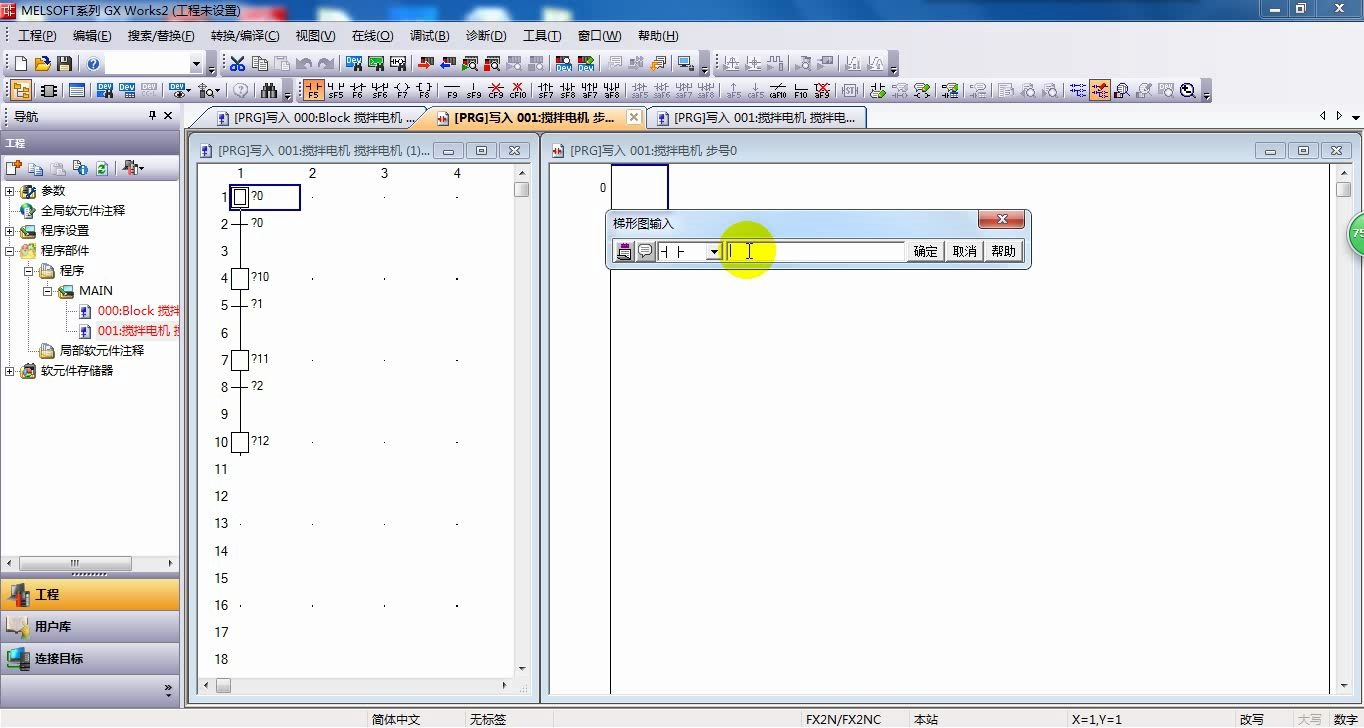Insert open contact with F5 ladder icon
This screenshot has height=728, width=1364.
click(x=314, y=90)
